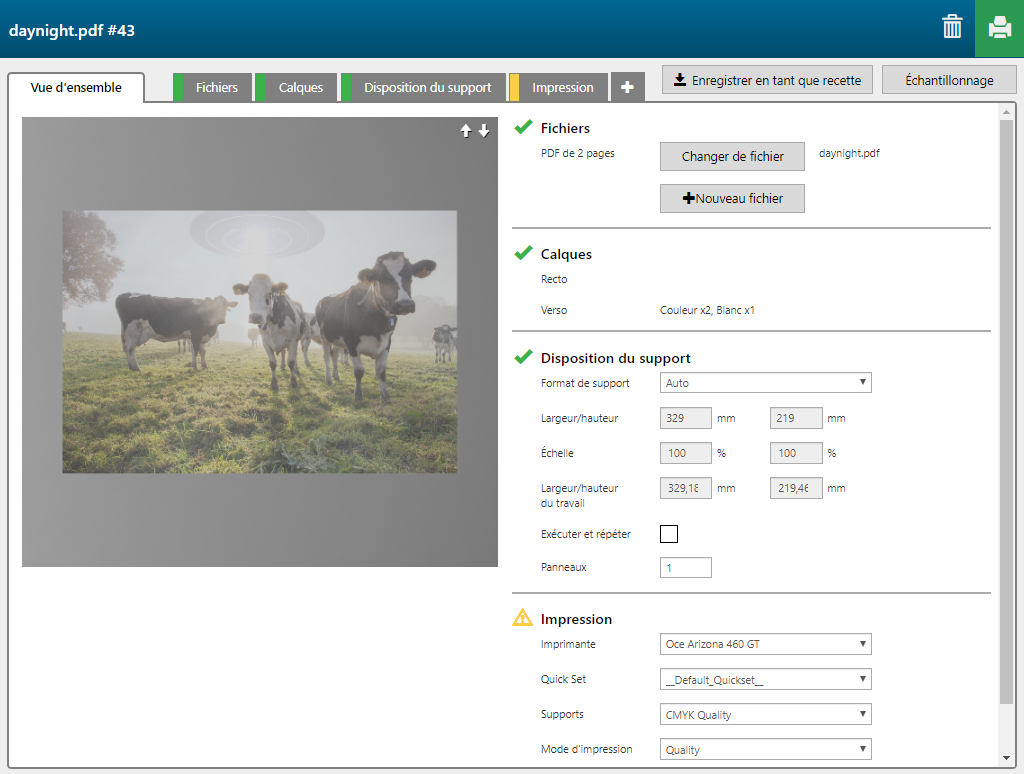Viewport: 1024px width, 774px height.
Task: Go to the Impression tab
Action: 558,88
